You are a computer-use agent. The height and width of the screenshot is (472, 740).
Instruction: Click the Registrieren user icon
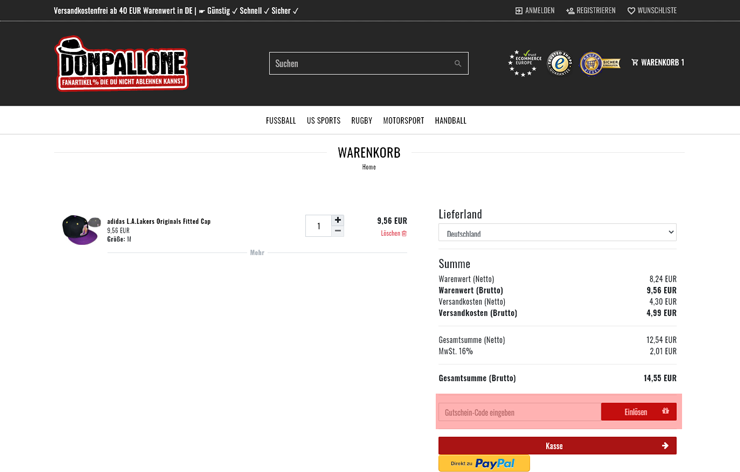coord(570,10)
